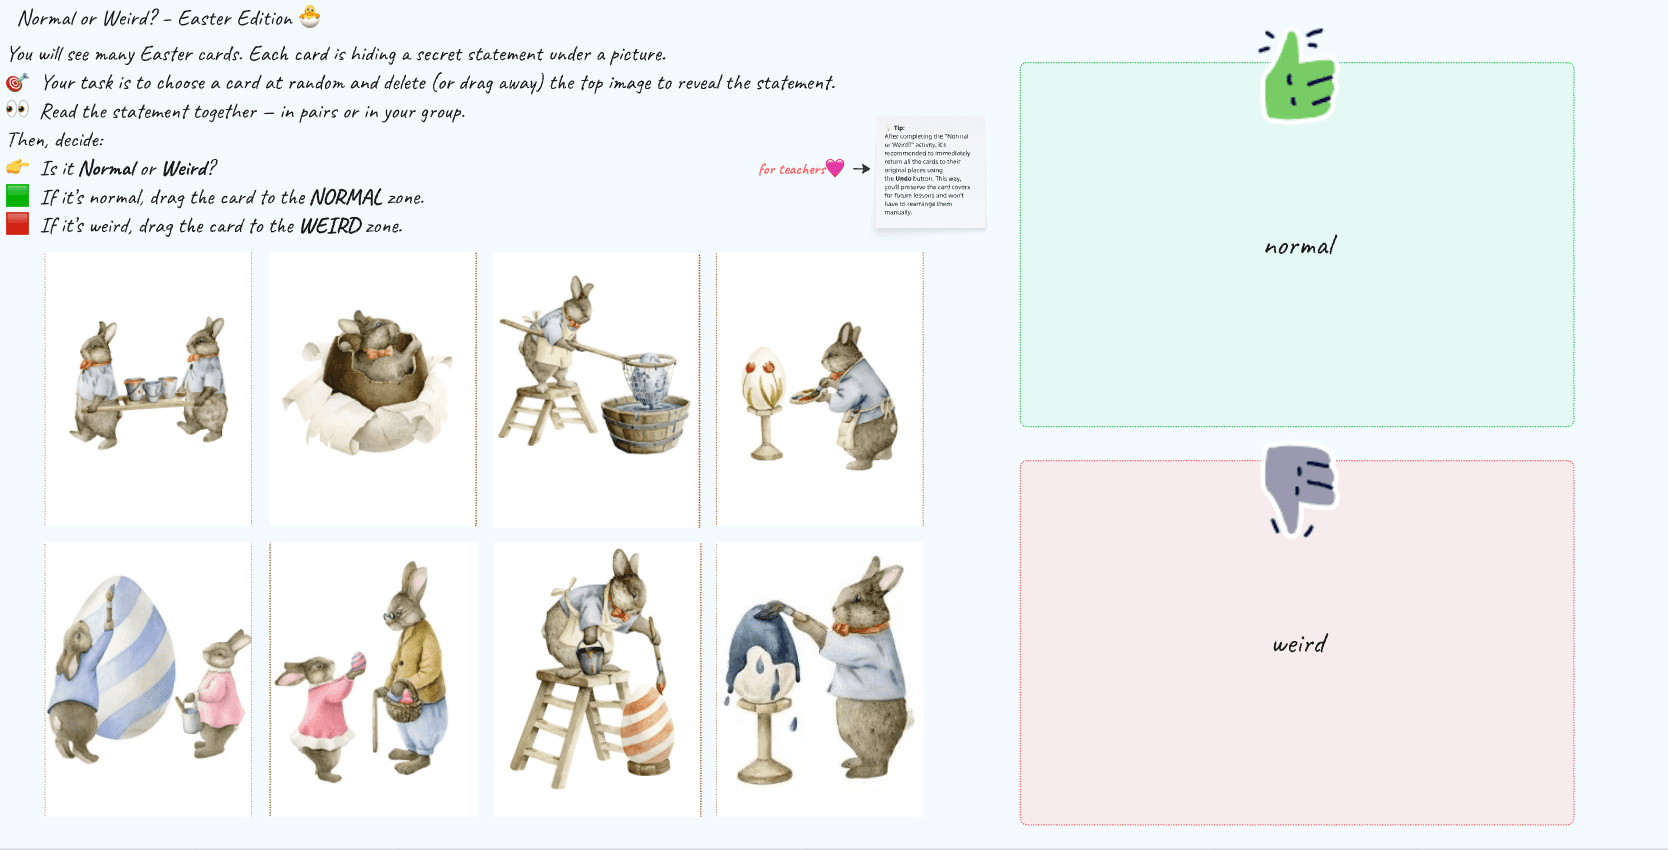The height and width of the screenshot is (850, 1668).
Task: Click the chick emoji in the title
Action: 310,17
